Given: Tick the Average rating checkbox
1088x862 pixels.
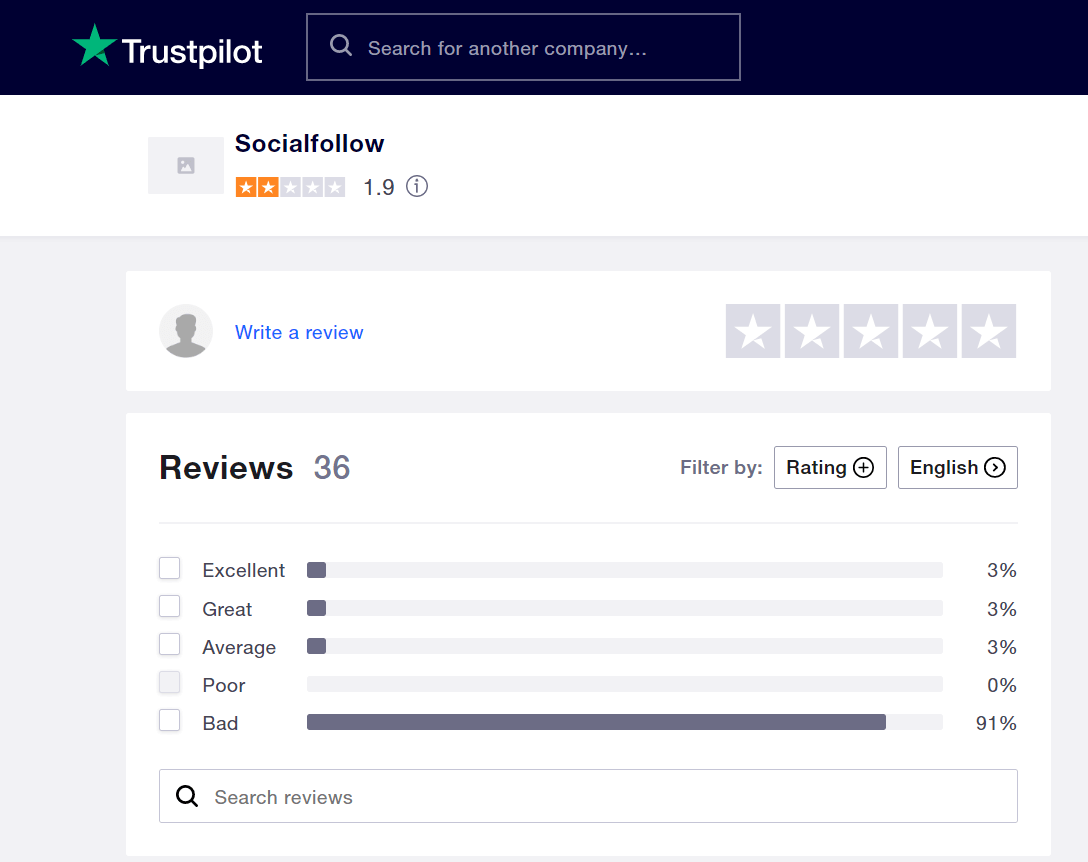Looking at the screenshot, I should coord(169,645).
